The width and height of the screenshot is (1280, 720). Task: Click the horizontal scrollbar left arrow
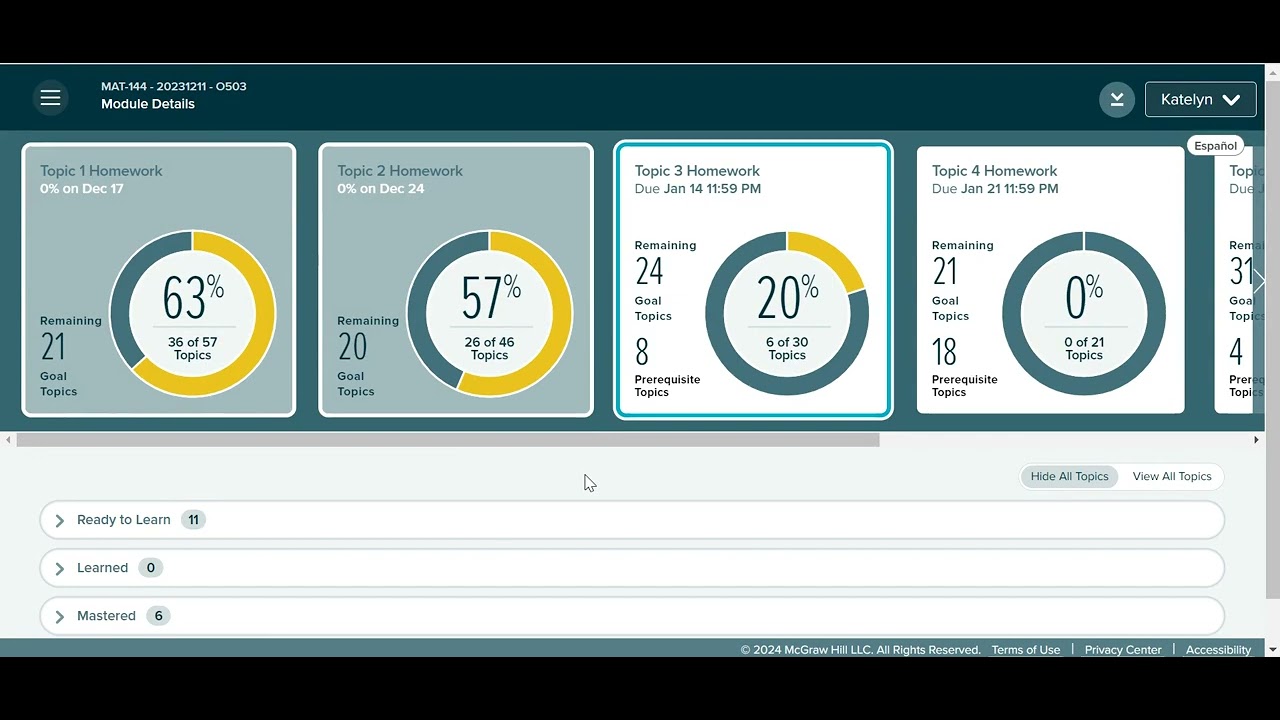[8, 440]
